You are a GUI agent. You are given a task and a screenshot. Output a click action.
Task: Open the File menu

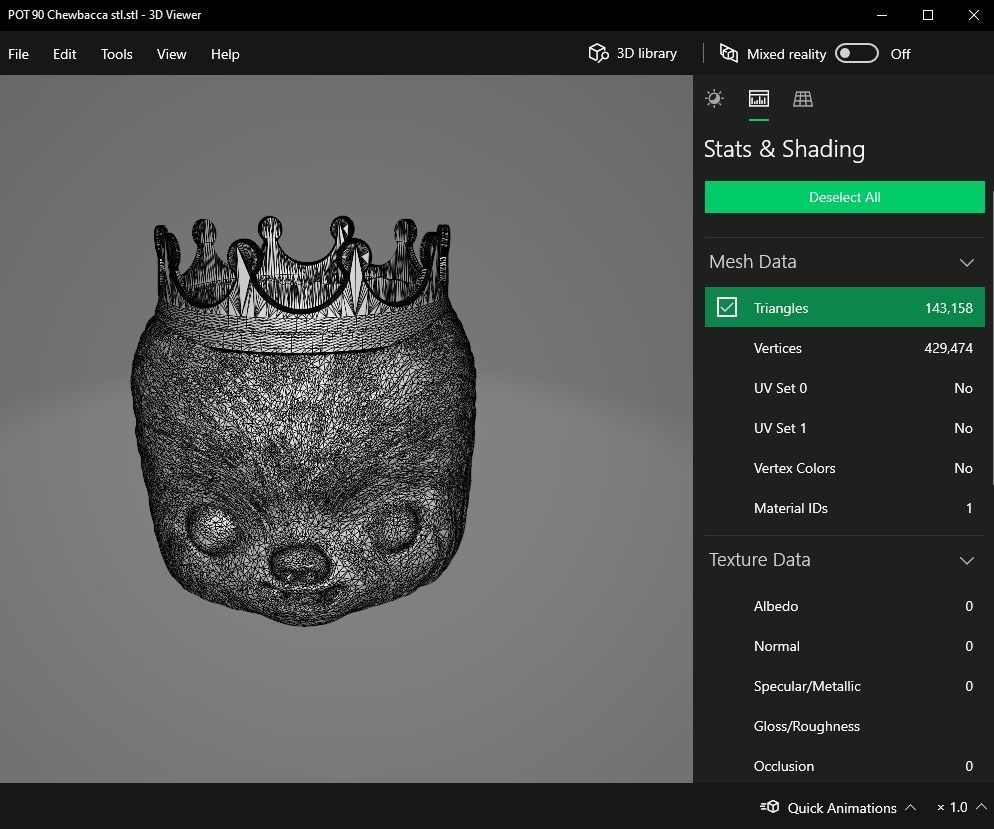(18, 54)
